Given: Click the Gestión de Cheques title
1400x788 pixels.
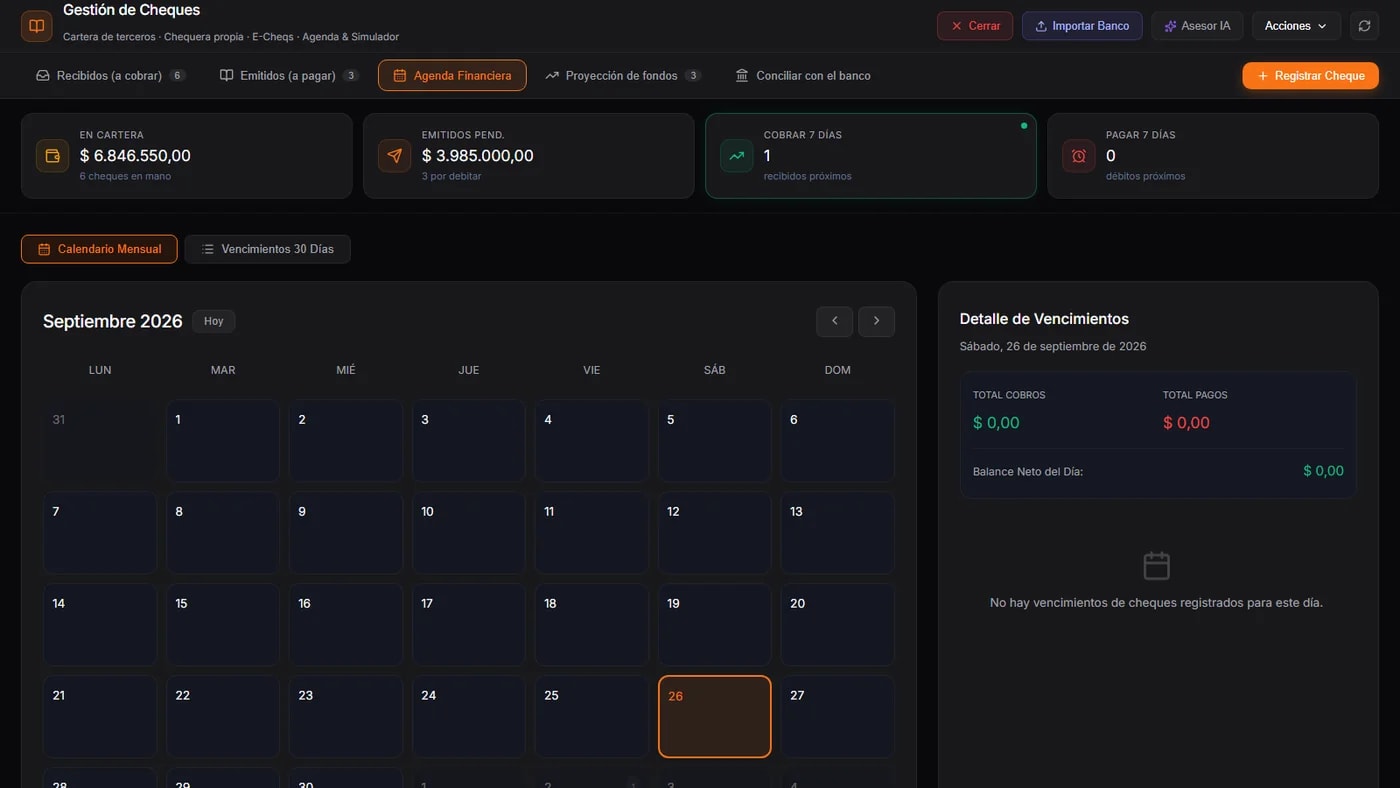Looking at the screenshot, I should 131,10.
